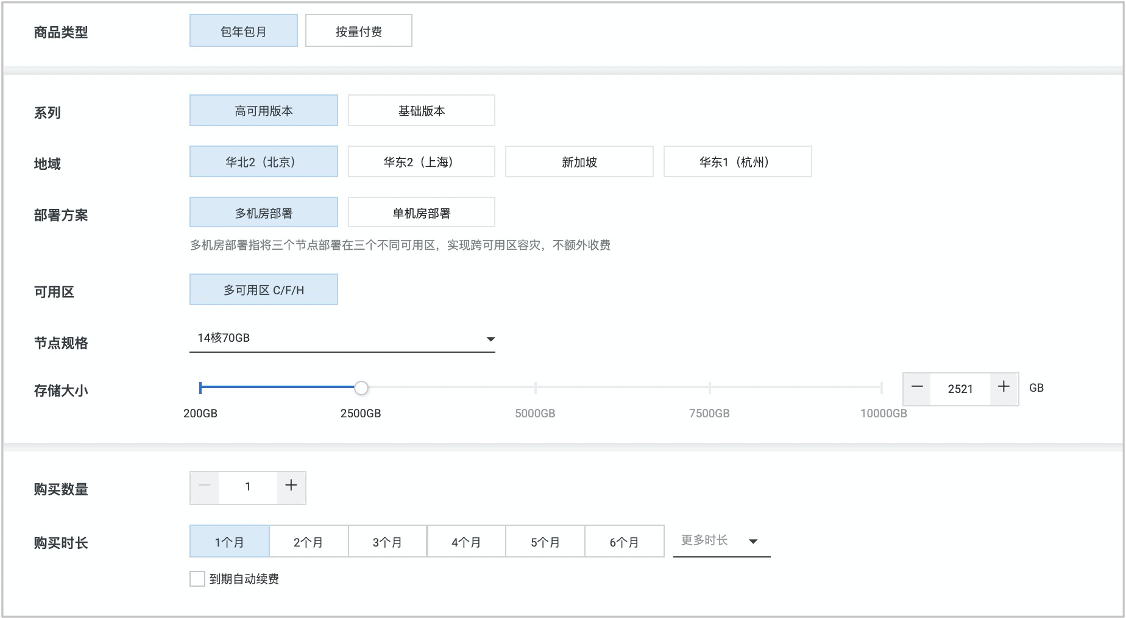The height and width of the screenshot is (618, 1126).
Task: Select 华东2（上海） region
Action: point(421,162)
